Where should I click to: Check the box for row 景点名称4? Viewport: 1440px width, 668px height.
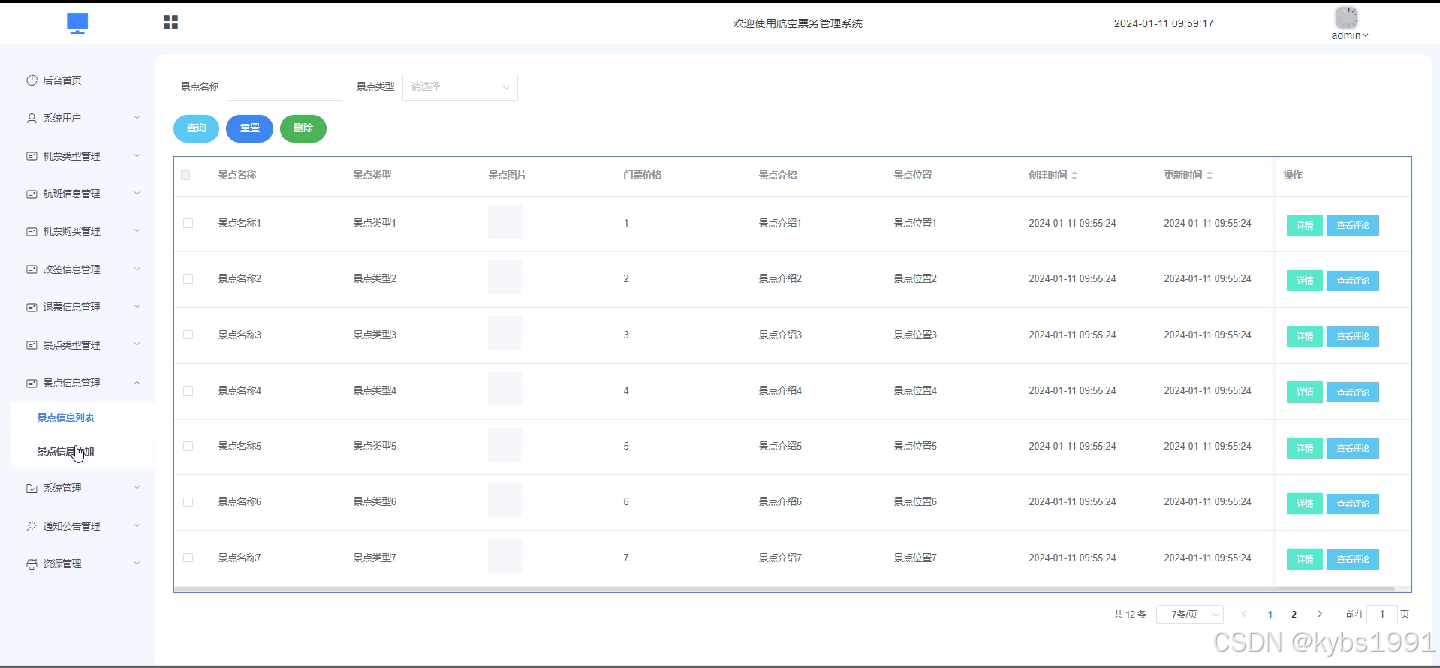187,390
